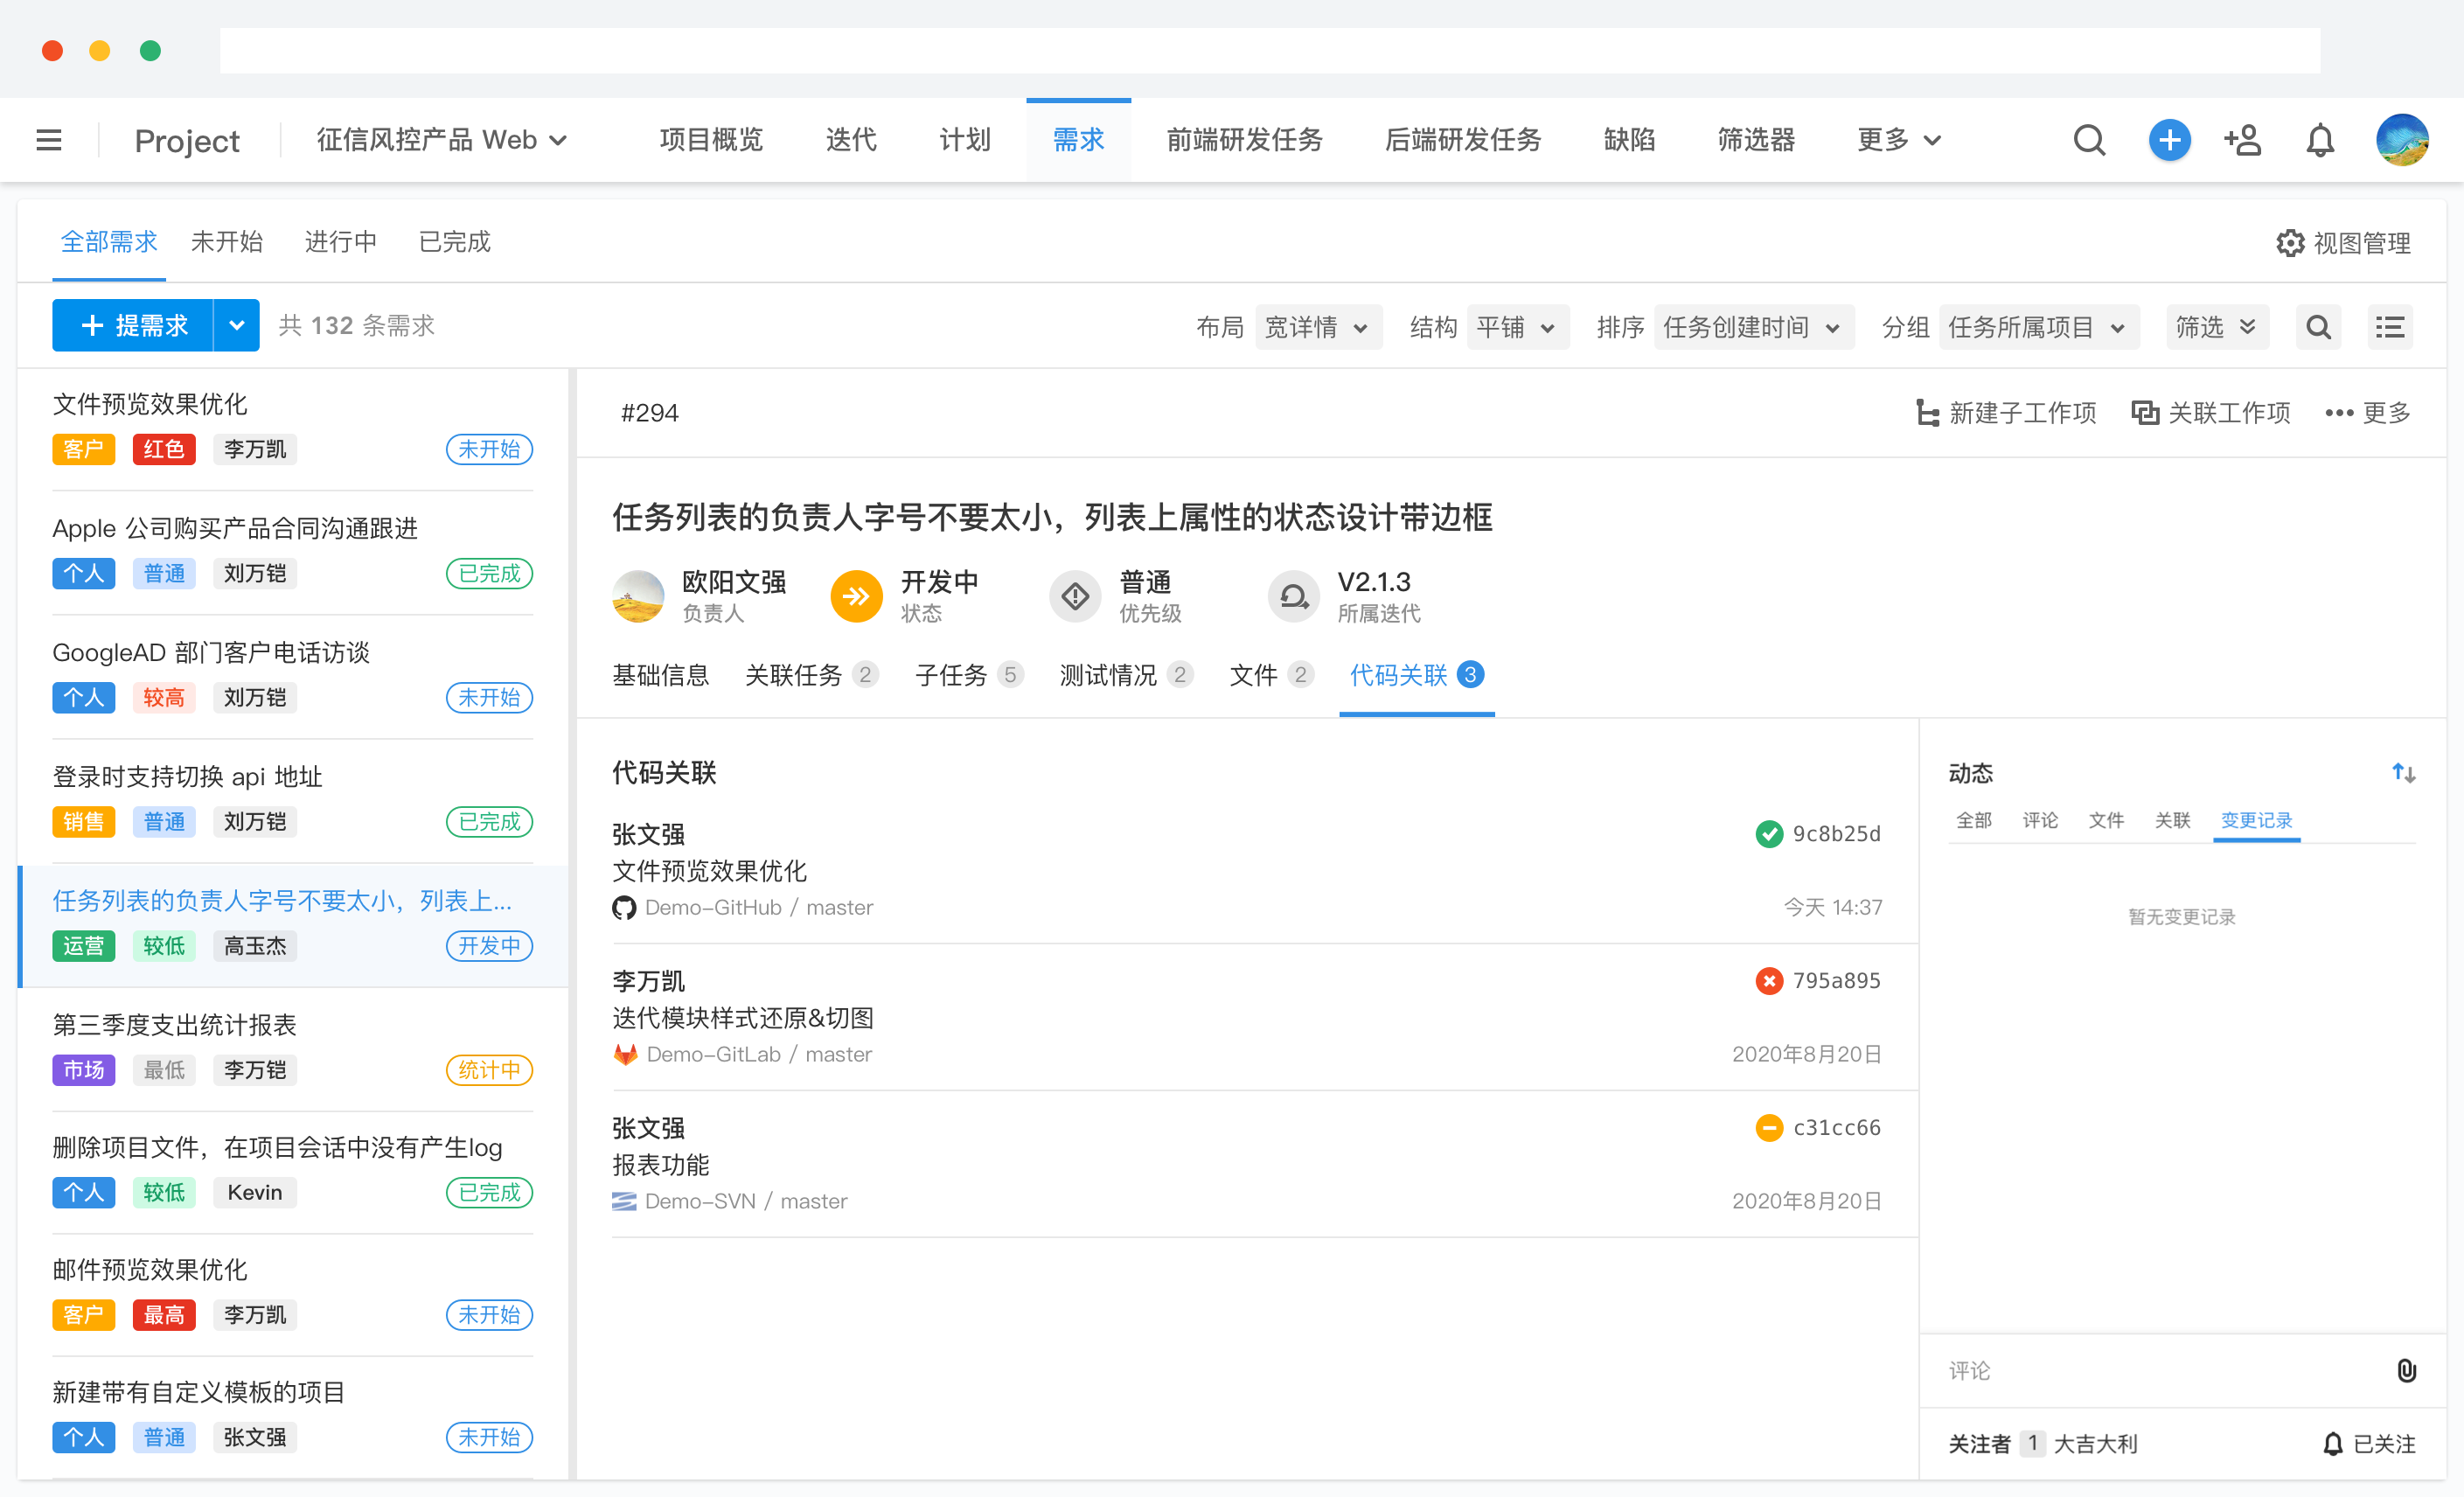Screen dimensions: 2464x1497
Task: Open the notifications bell
Action: (2320, 140)
